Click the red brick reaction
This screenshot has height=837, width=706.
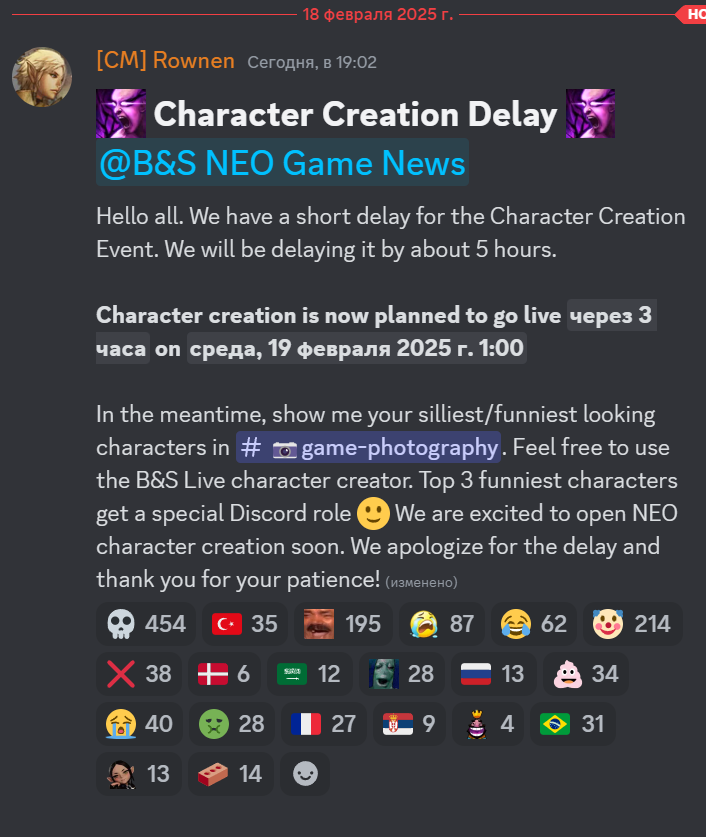pos(231,774)
